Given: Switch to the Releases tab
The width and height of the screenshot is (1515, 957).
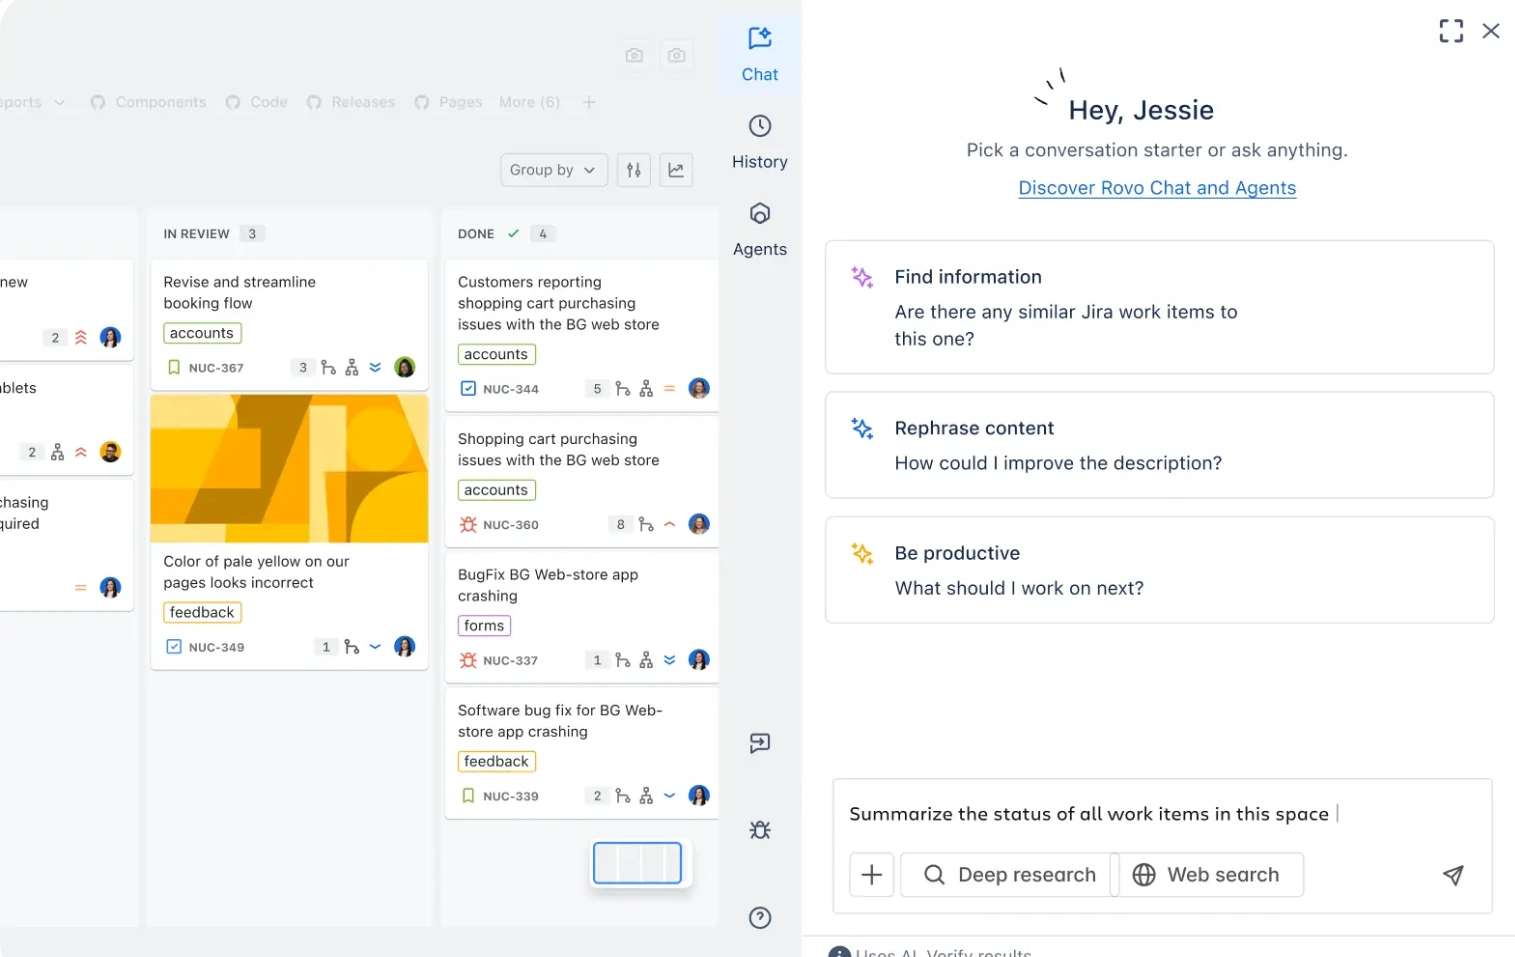Looking at the screenshot, I should point(362,102).
